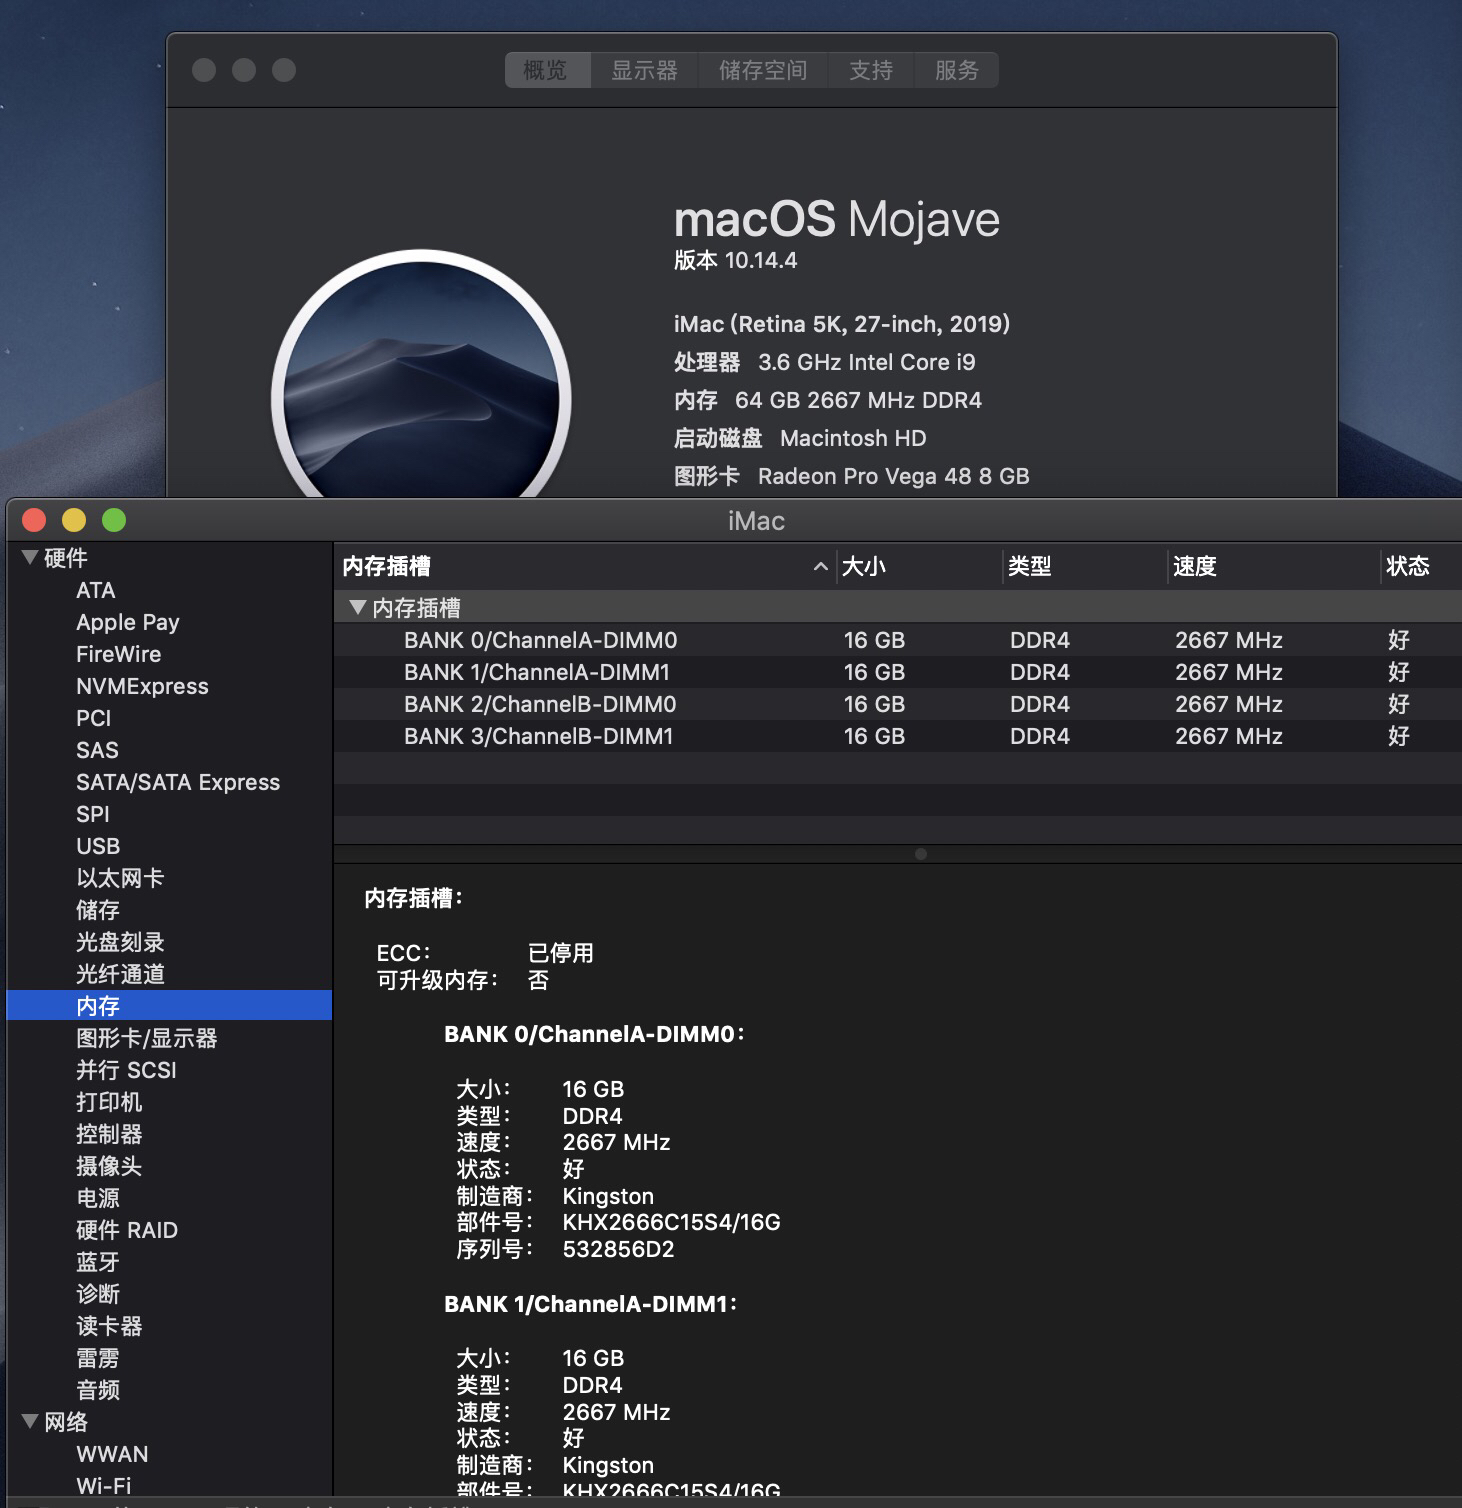Select 硬件 RAID in the sidebar
This screenshot has width=1462, height=1508.
127,1230
